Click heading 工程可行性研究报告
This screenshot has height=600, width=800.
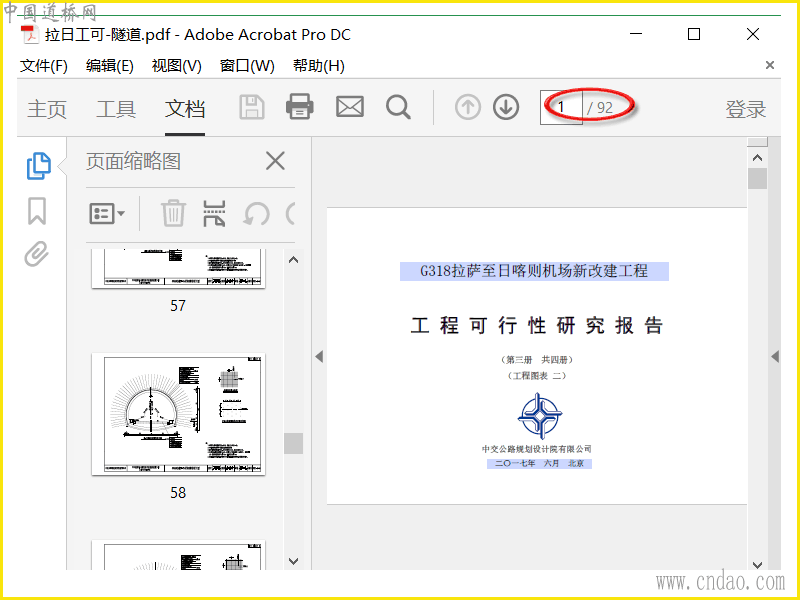pos(537,325)
